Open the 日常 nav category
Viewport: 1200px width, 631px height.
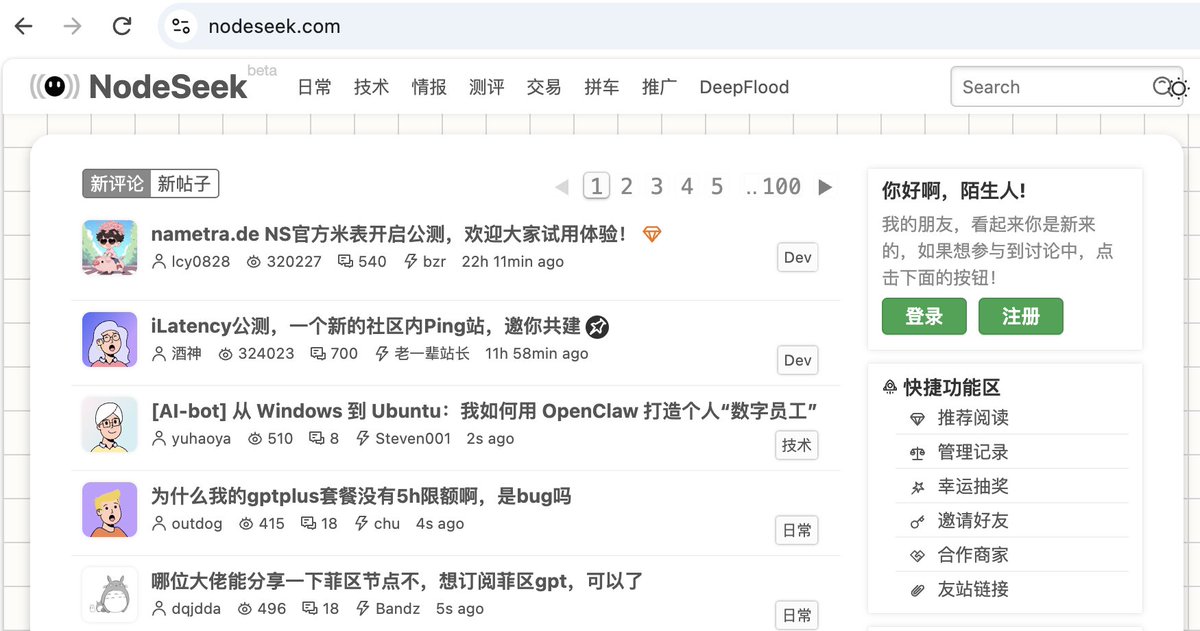pos(315,87)
